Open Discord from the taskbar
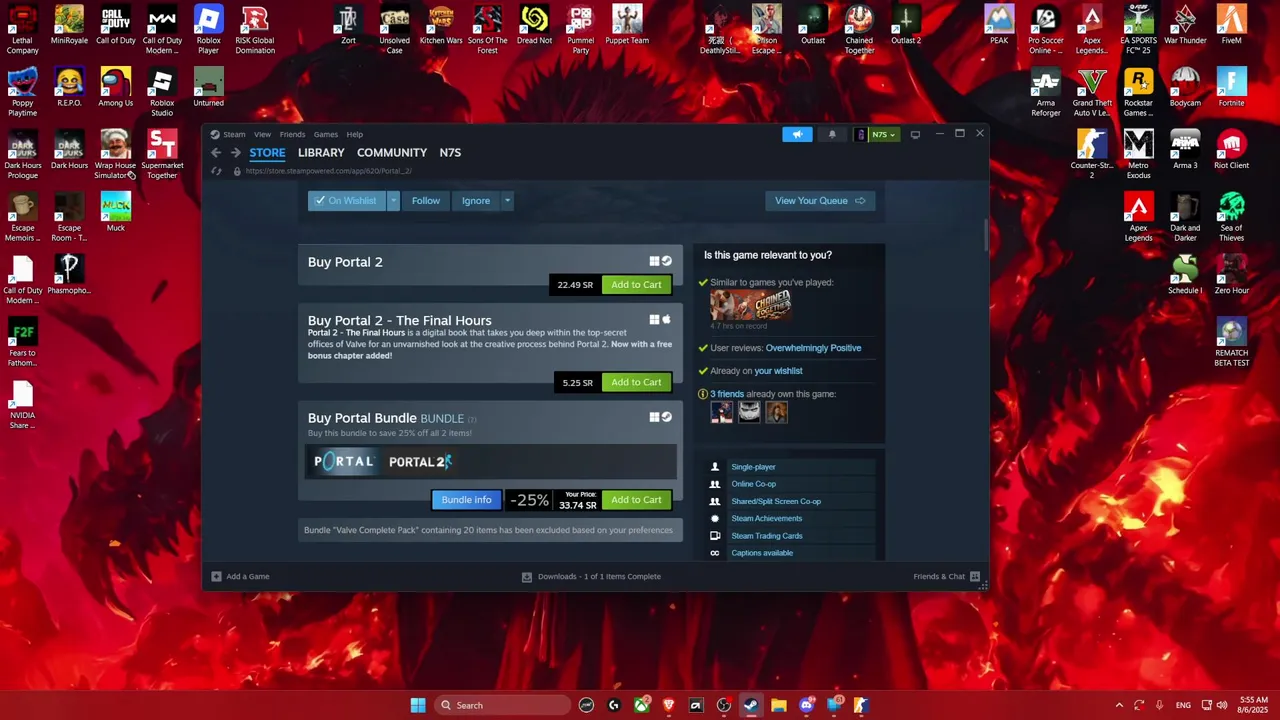This screenshot has height=720, width=1280. tap(806, 705)
